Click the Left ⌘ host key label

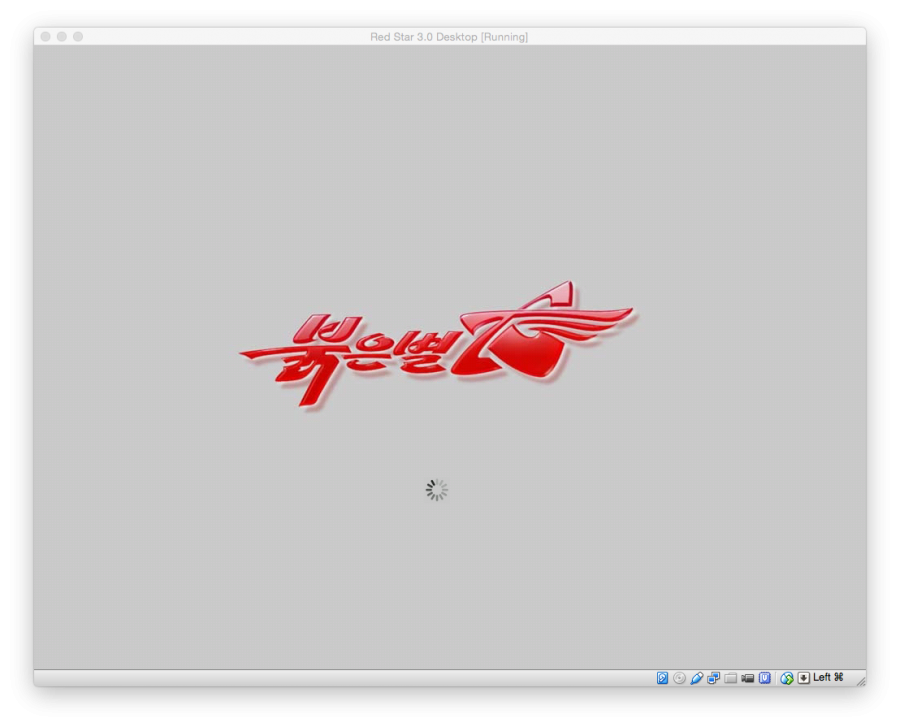click(828, 678)
